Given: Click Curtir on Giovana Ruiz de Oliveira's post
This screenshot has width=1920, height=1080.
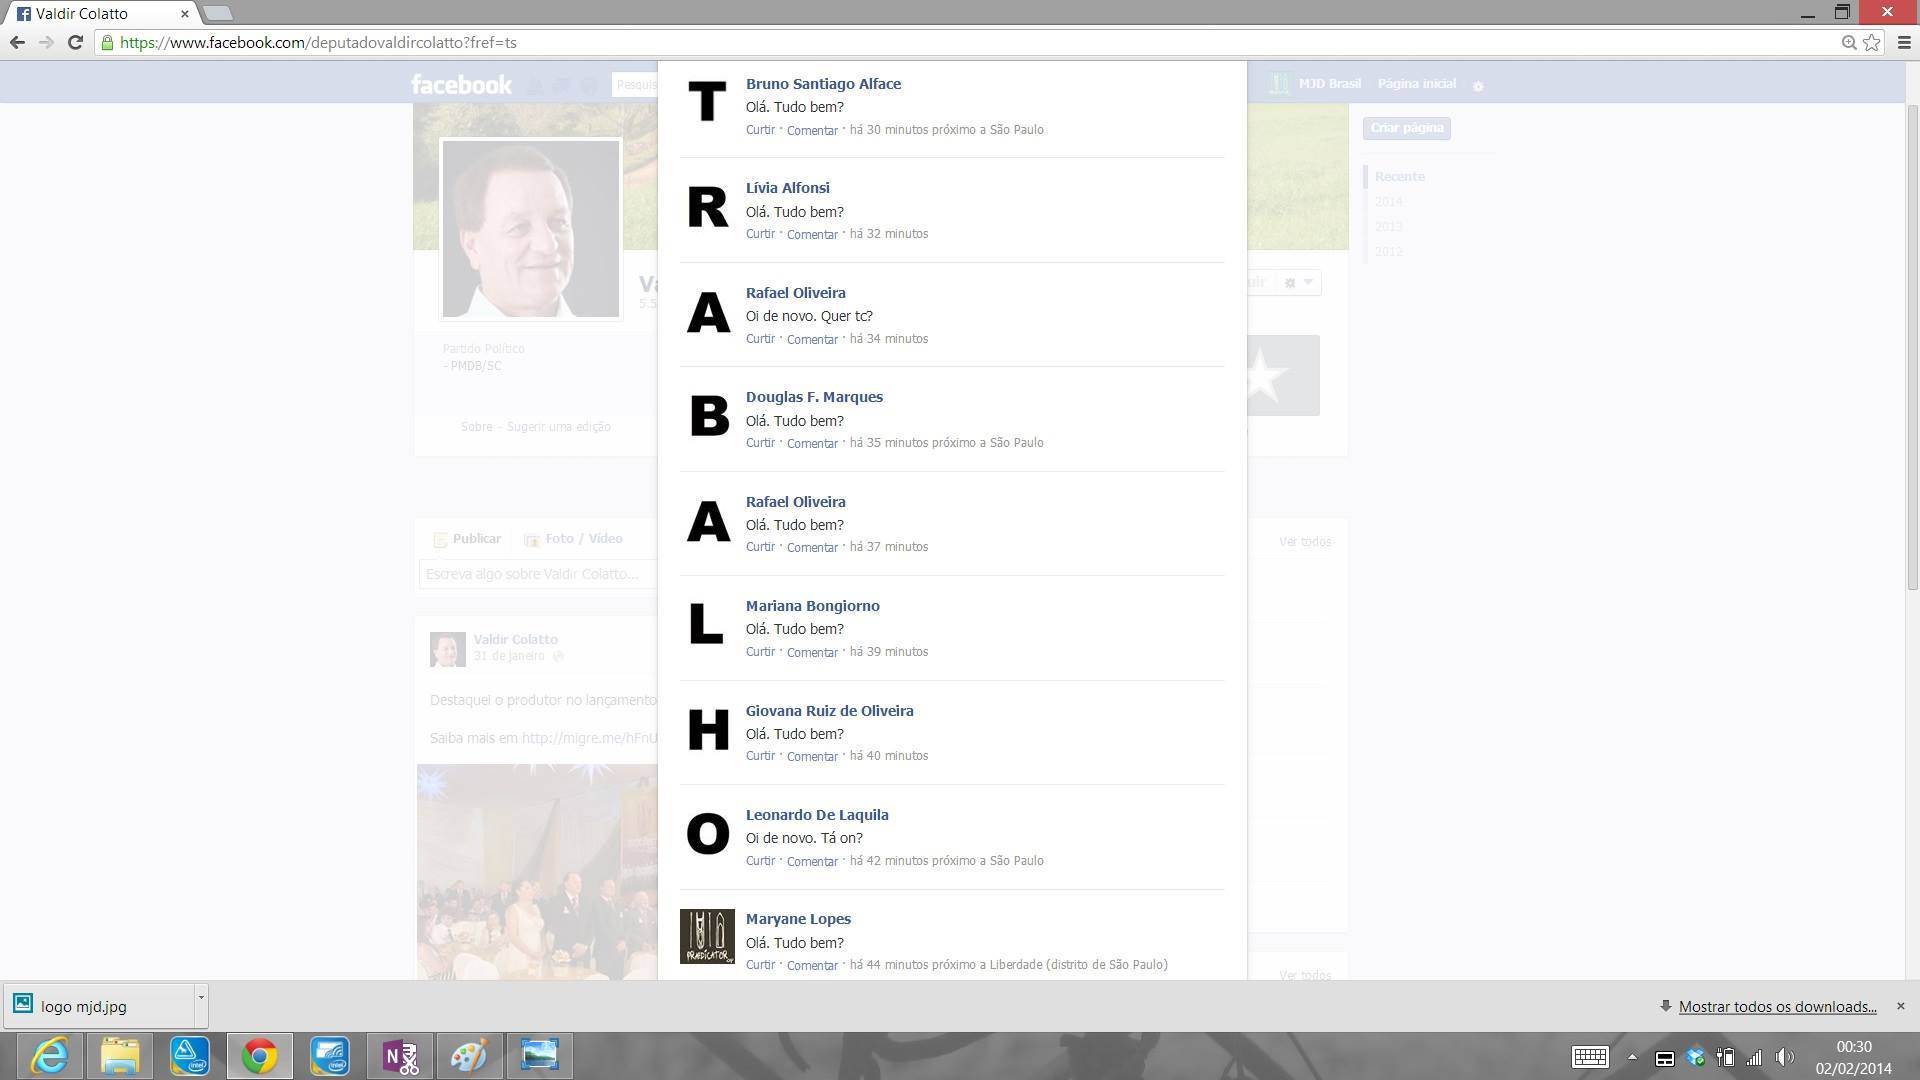Looking at the screenshot, I should coord(760,756).
